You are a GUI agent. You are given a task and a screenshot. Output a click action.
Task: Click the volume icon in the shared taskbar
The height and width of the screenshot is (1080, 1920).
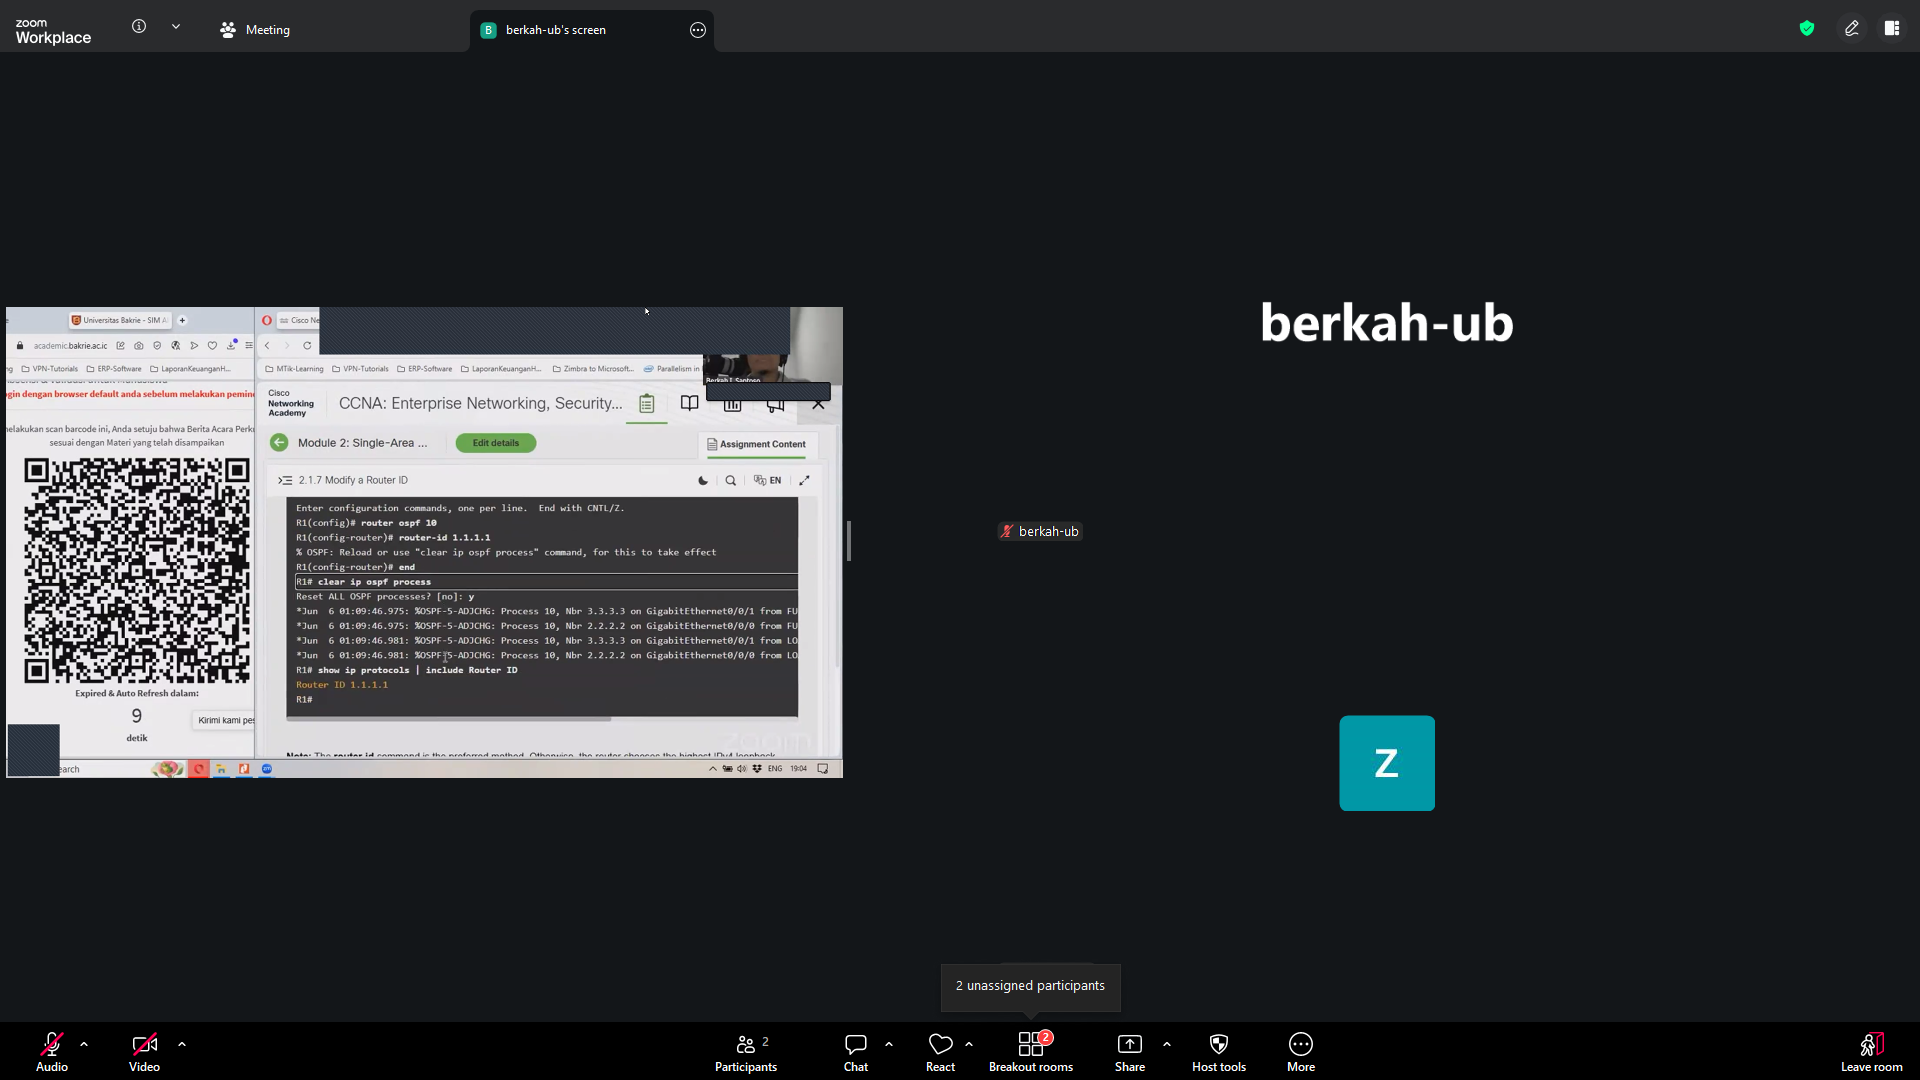pos(742,769)
